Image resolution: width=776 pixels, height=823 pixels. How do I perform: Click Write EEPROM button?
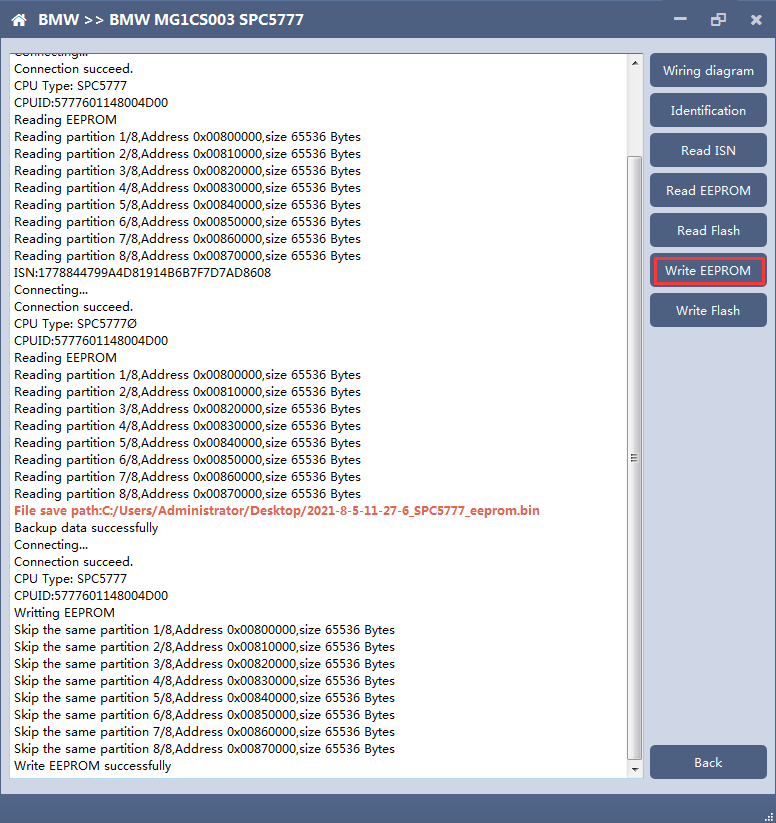pos(708,270)
